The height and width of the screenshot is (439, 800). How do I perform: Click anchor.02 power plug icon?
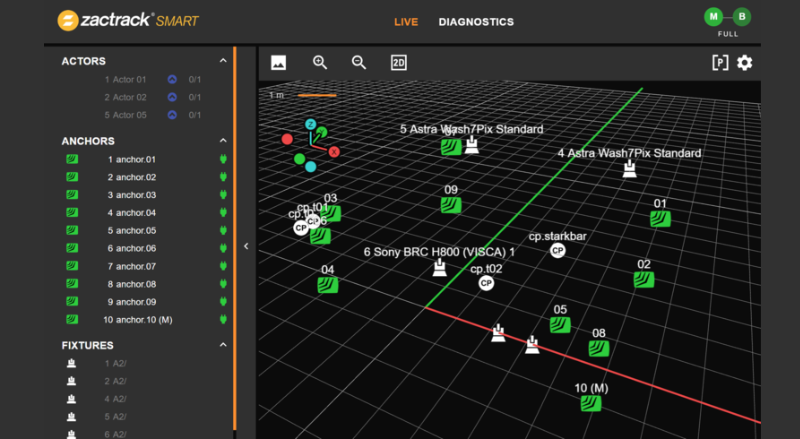[x=223, y=177]
